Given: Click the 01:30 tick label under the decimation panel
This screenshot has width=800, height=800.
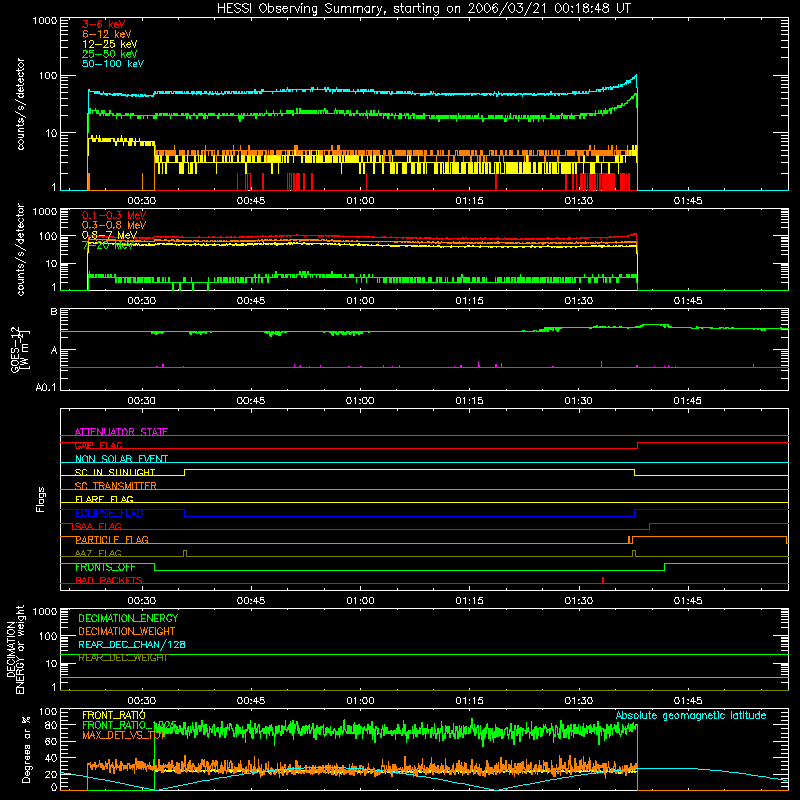Looking at the screenshot, I should tap(579, 701).
